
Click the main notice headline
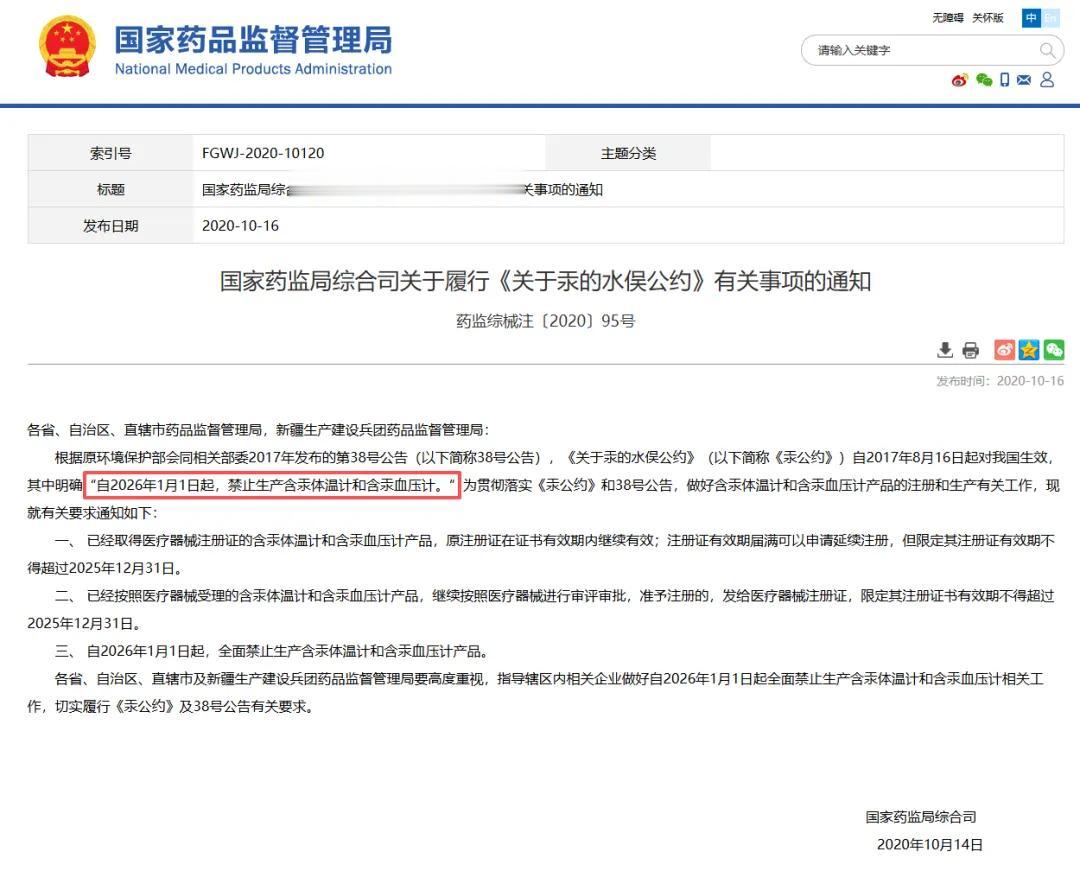tap(546, 281)
